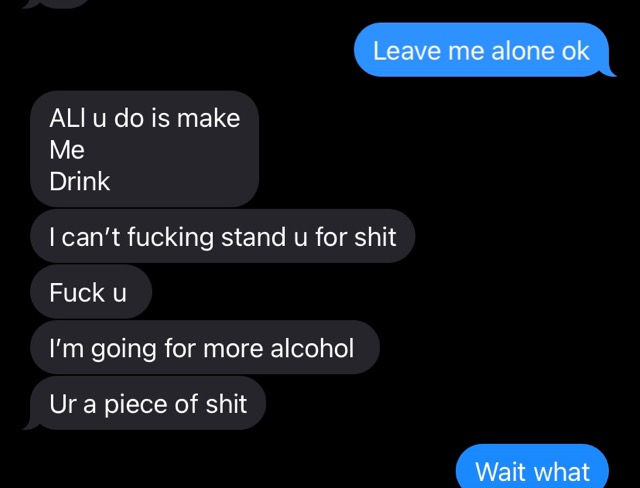Click the word "Leave" in the blue bubble

point(407,51)
